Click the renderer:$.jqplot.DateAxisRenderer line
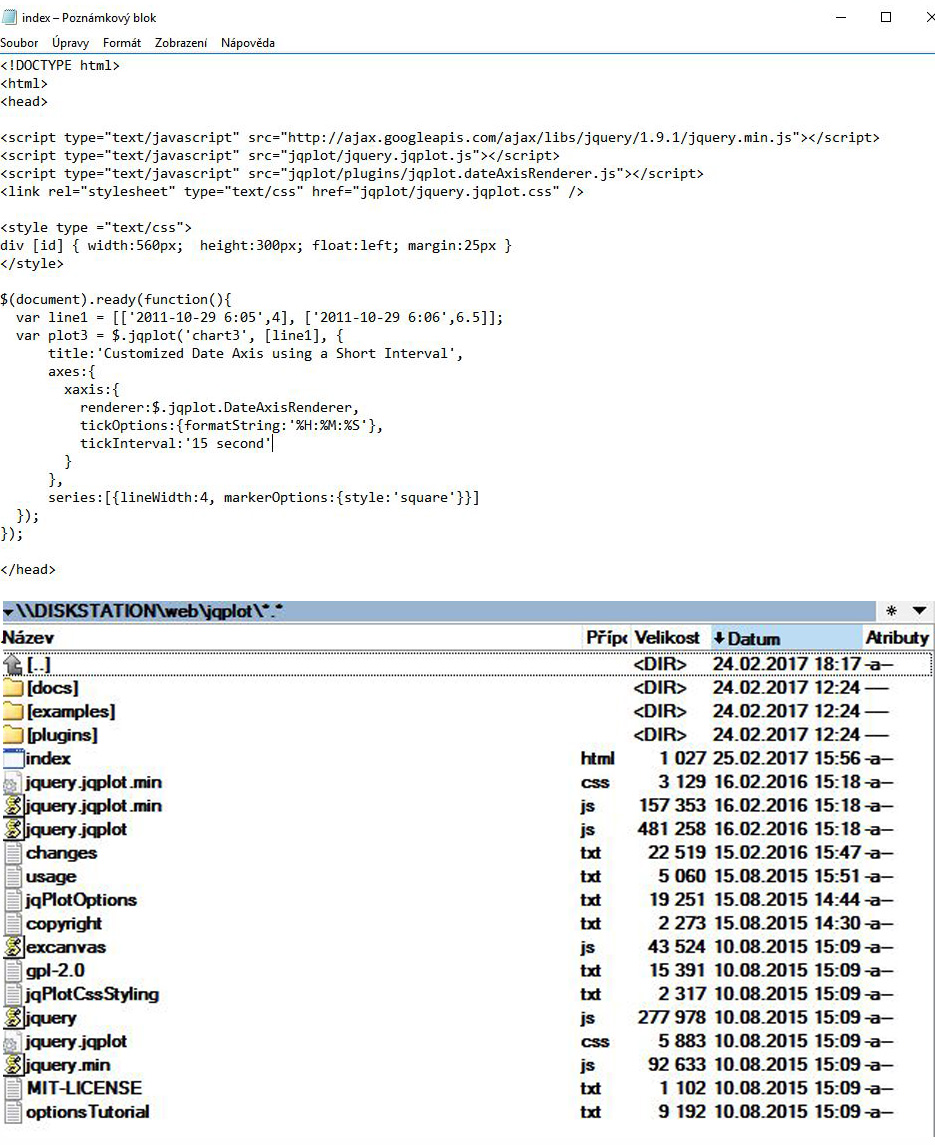Image resolution: width=935 pixels, height=1145 pixels. tap(219, 407)
